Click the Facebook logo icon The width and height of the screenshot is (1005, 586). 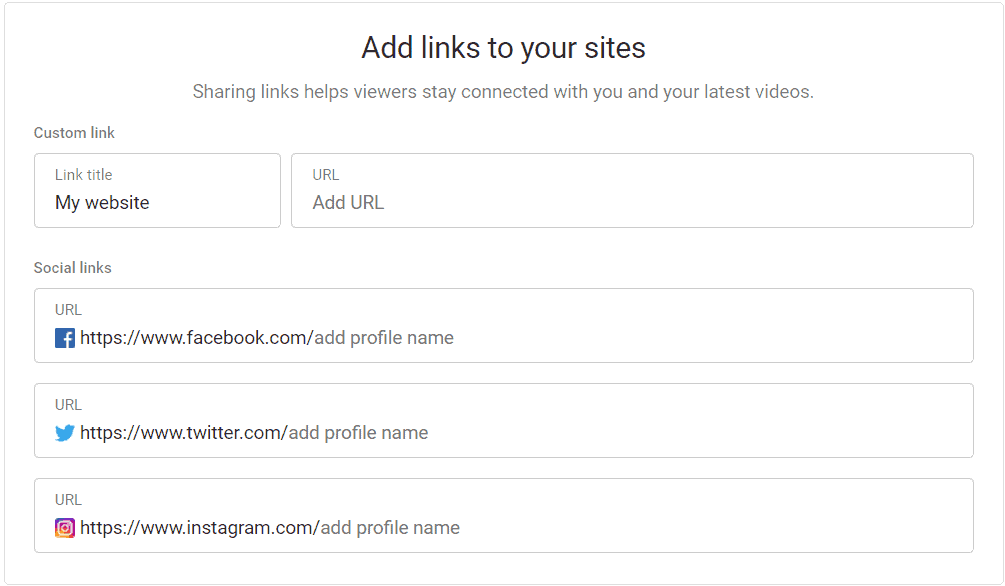(x=65, y=339)
